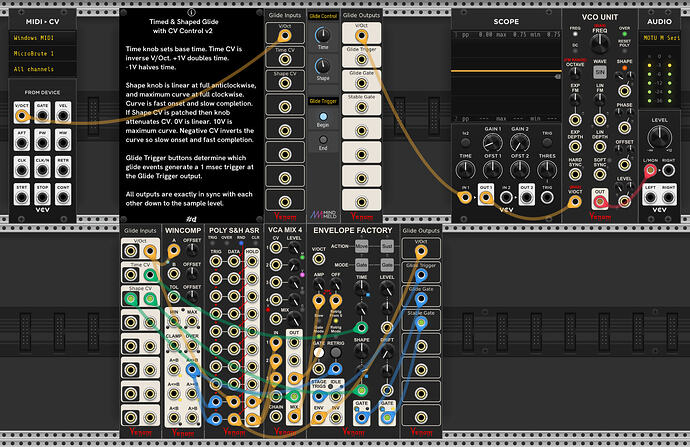Click the INV output jack on Envelope Factory

point(335,417)
